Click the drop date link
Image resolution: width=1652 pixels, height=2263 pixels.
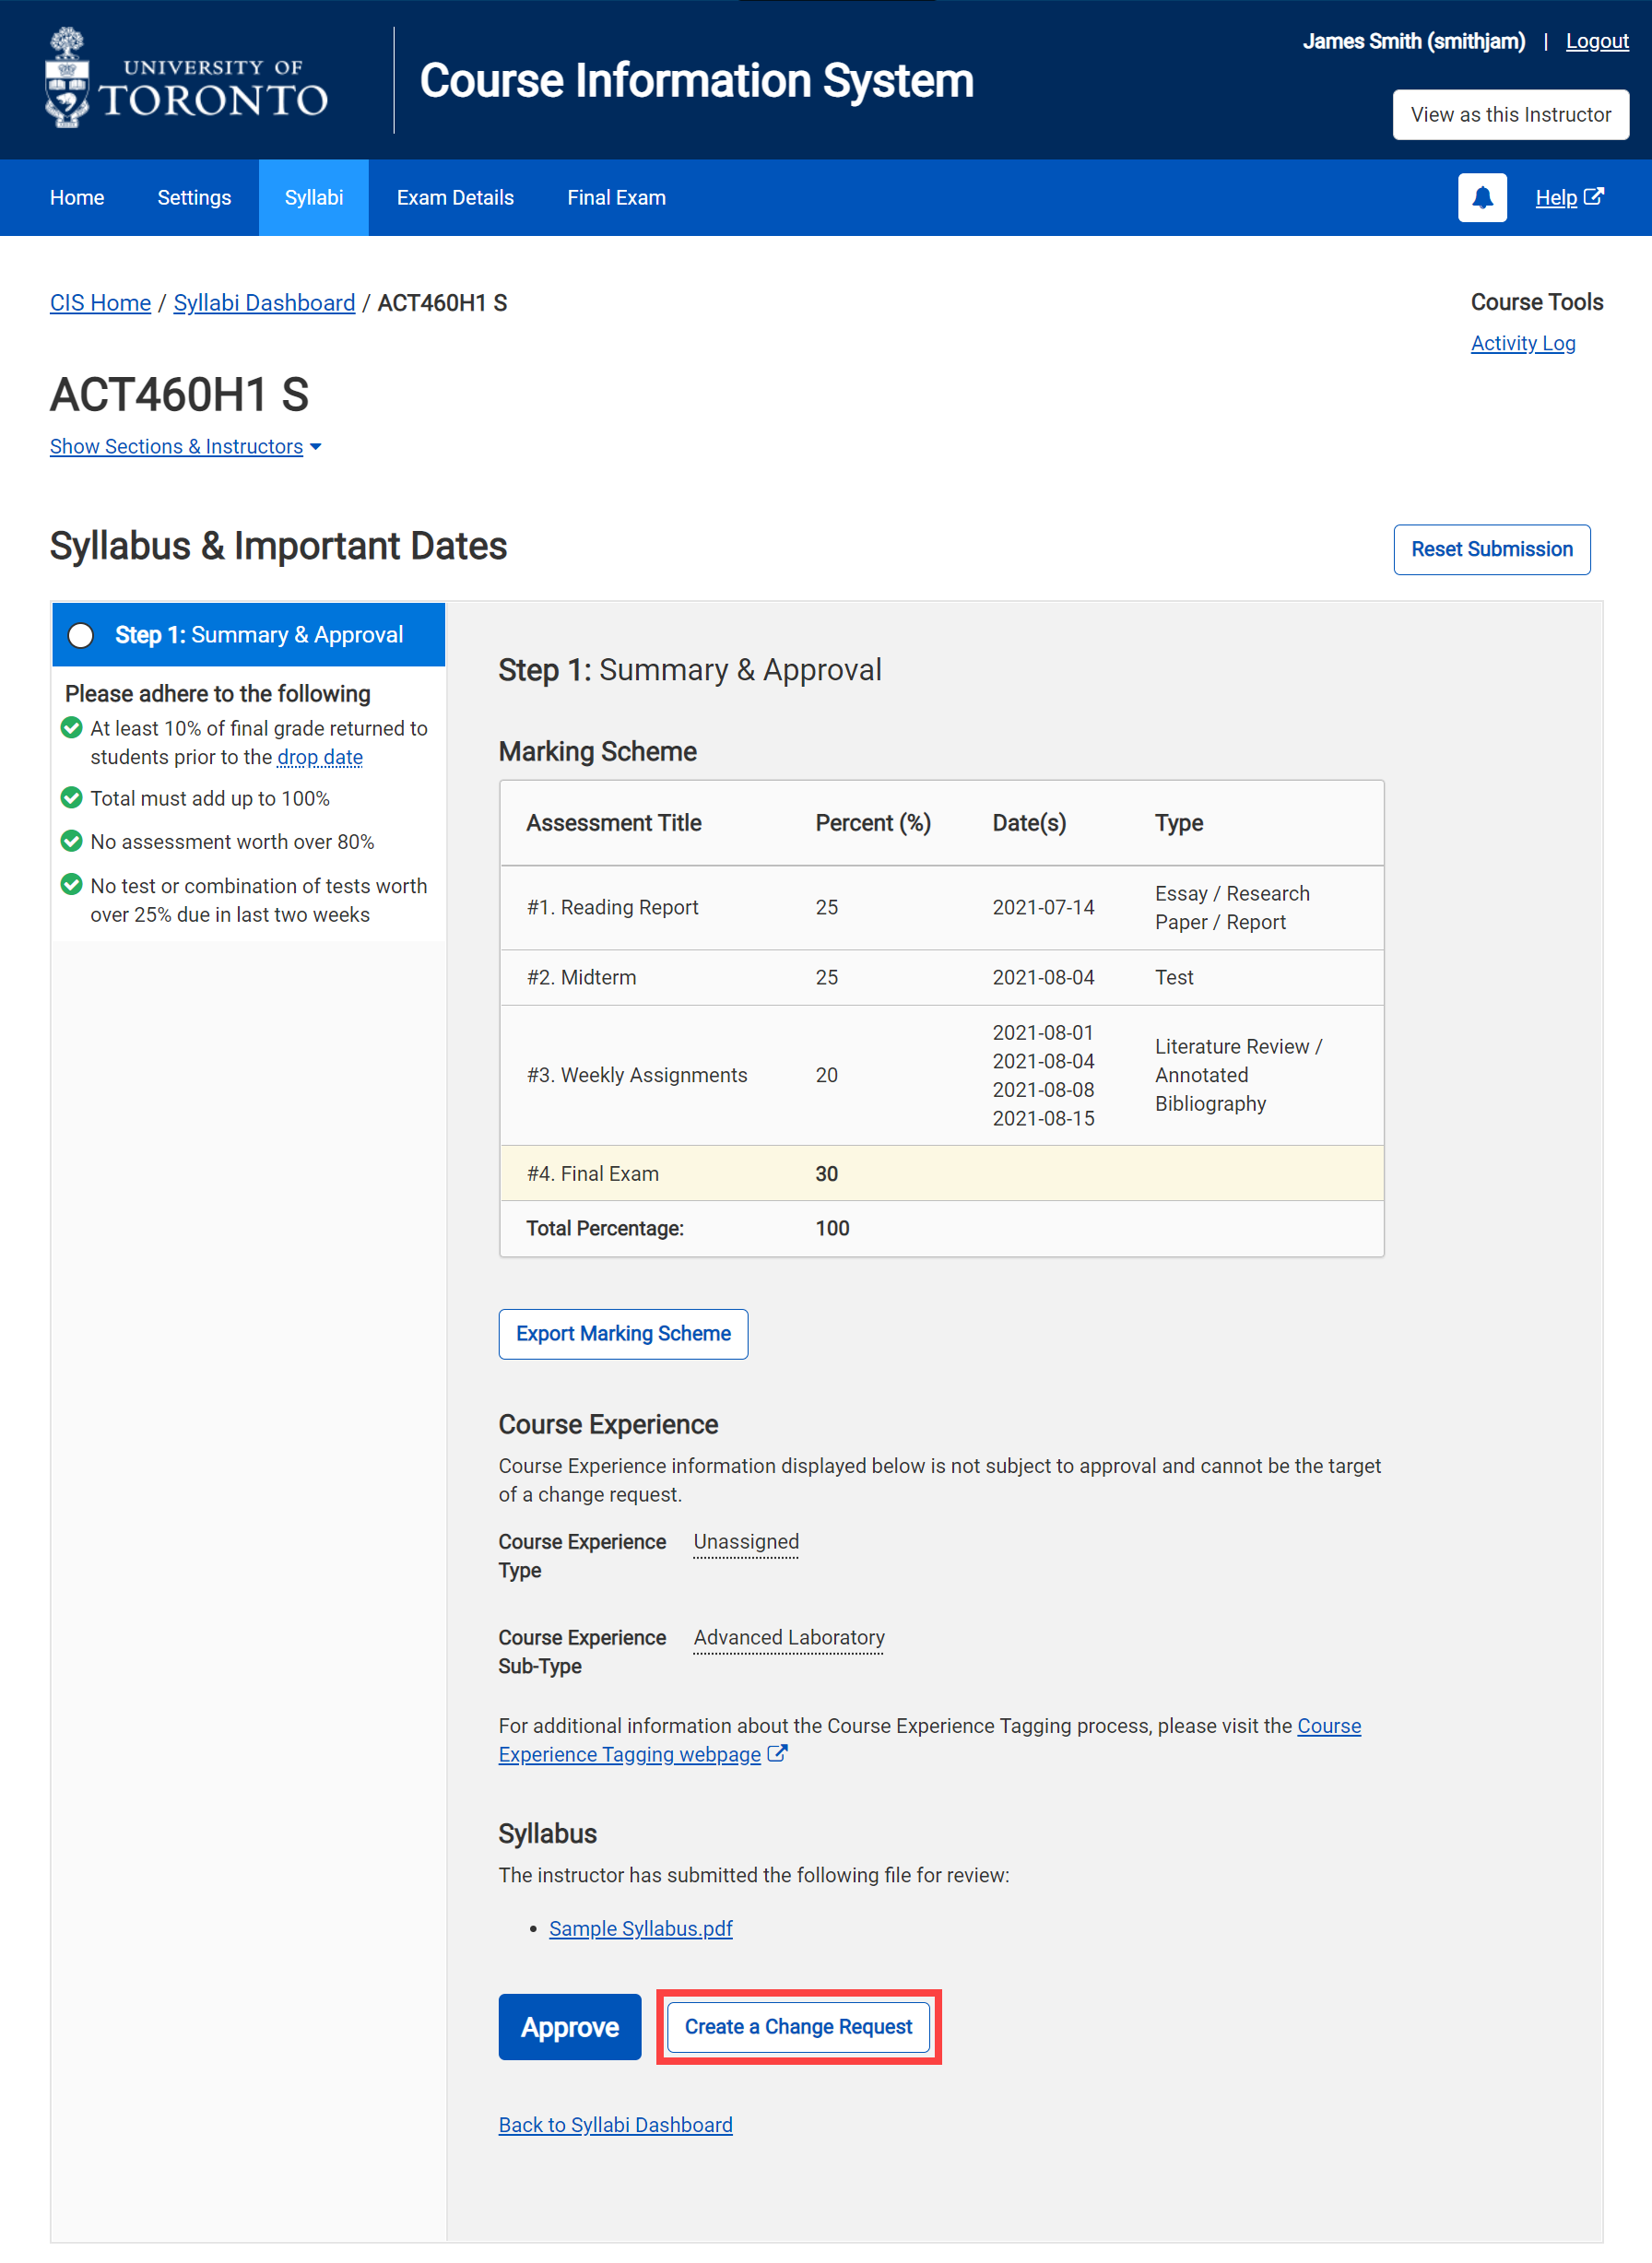[x=319, y=757]
